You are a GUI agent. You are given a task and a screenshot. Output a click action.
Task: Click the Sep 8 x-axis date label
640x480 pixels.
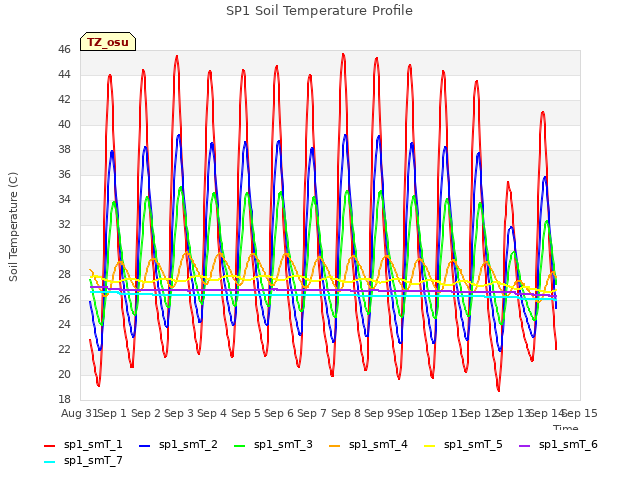point(346,413)
